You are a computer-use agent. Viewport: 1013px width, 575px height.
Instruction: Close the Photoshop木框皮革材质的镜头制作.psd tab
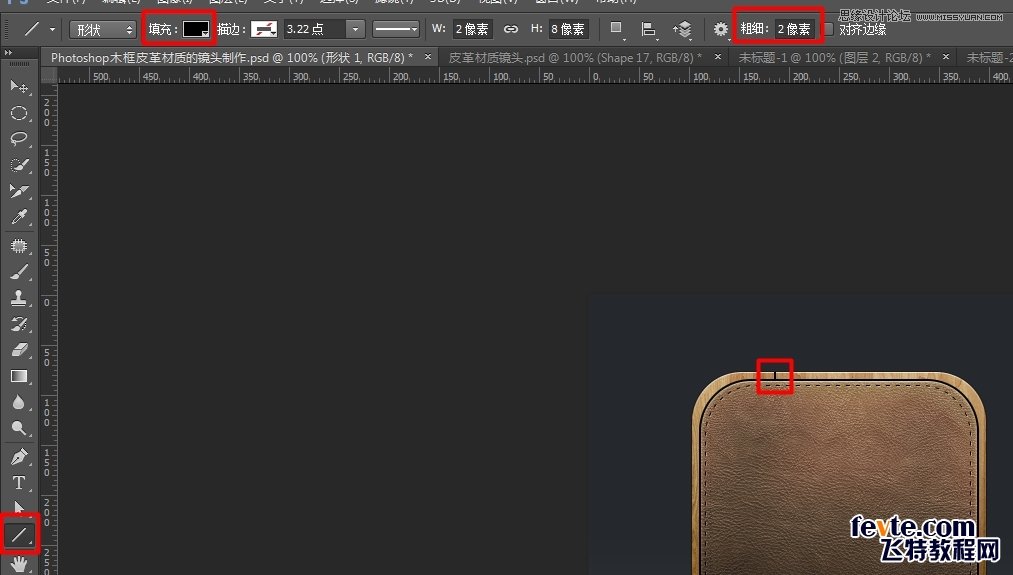coord(428,57)
